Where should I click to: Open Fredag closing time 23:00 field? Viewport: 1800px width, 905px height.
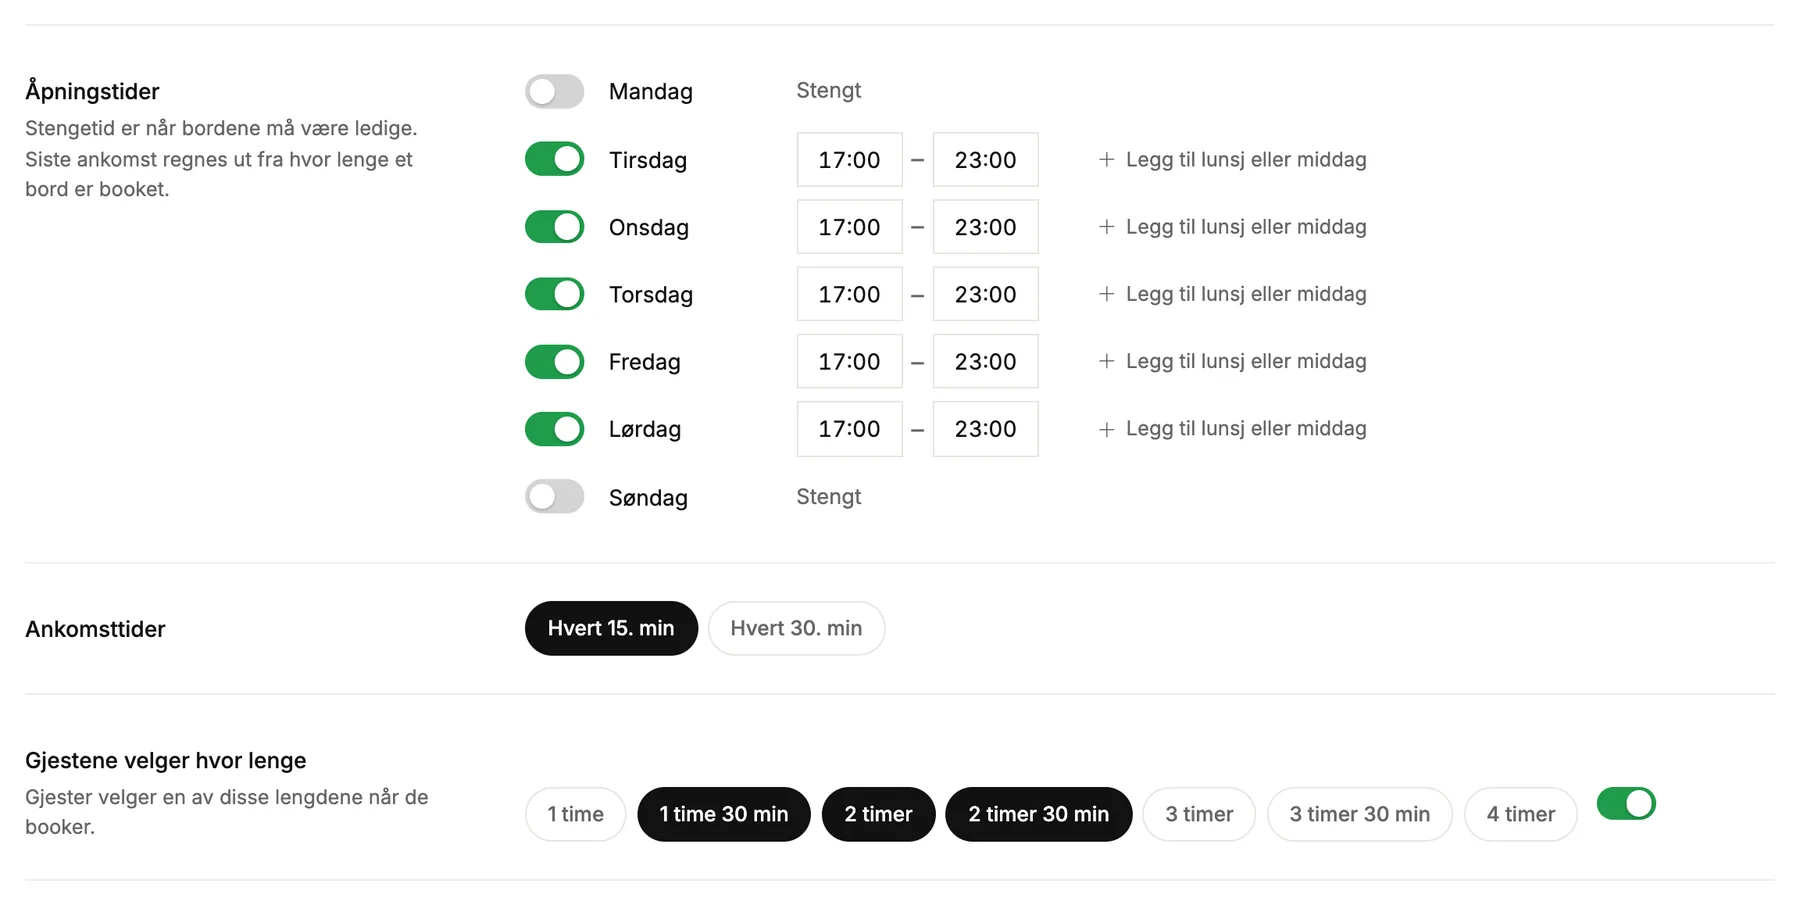[985, 361]
